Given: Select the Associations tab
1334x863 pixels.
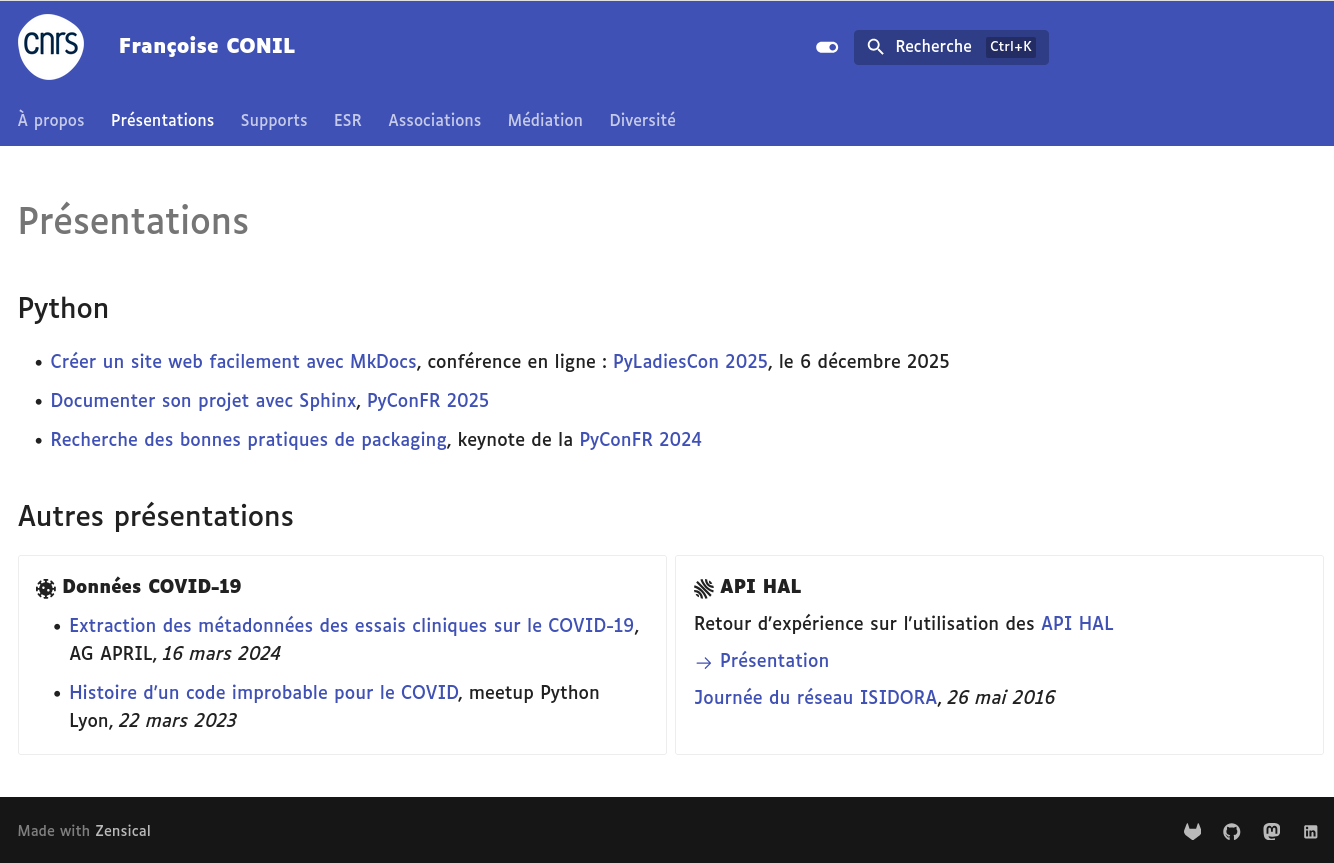Looking at the screenshot, I should point(434,120).
